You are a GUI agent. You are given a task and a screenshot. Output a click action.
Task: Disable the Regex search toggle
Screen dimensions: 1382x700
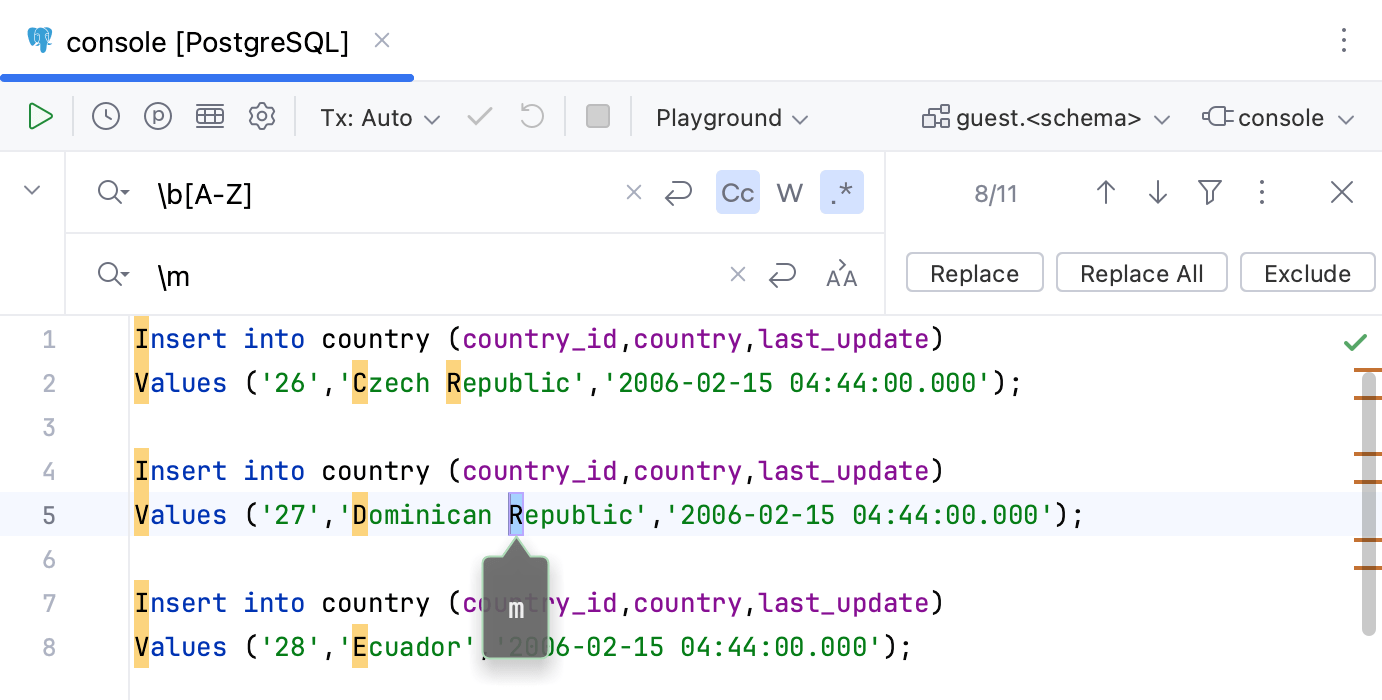pos(842,192)
